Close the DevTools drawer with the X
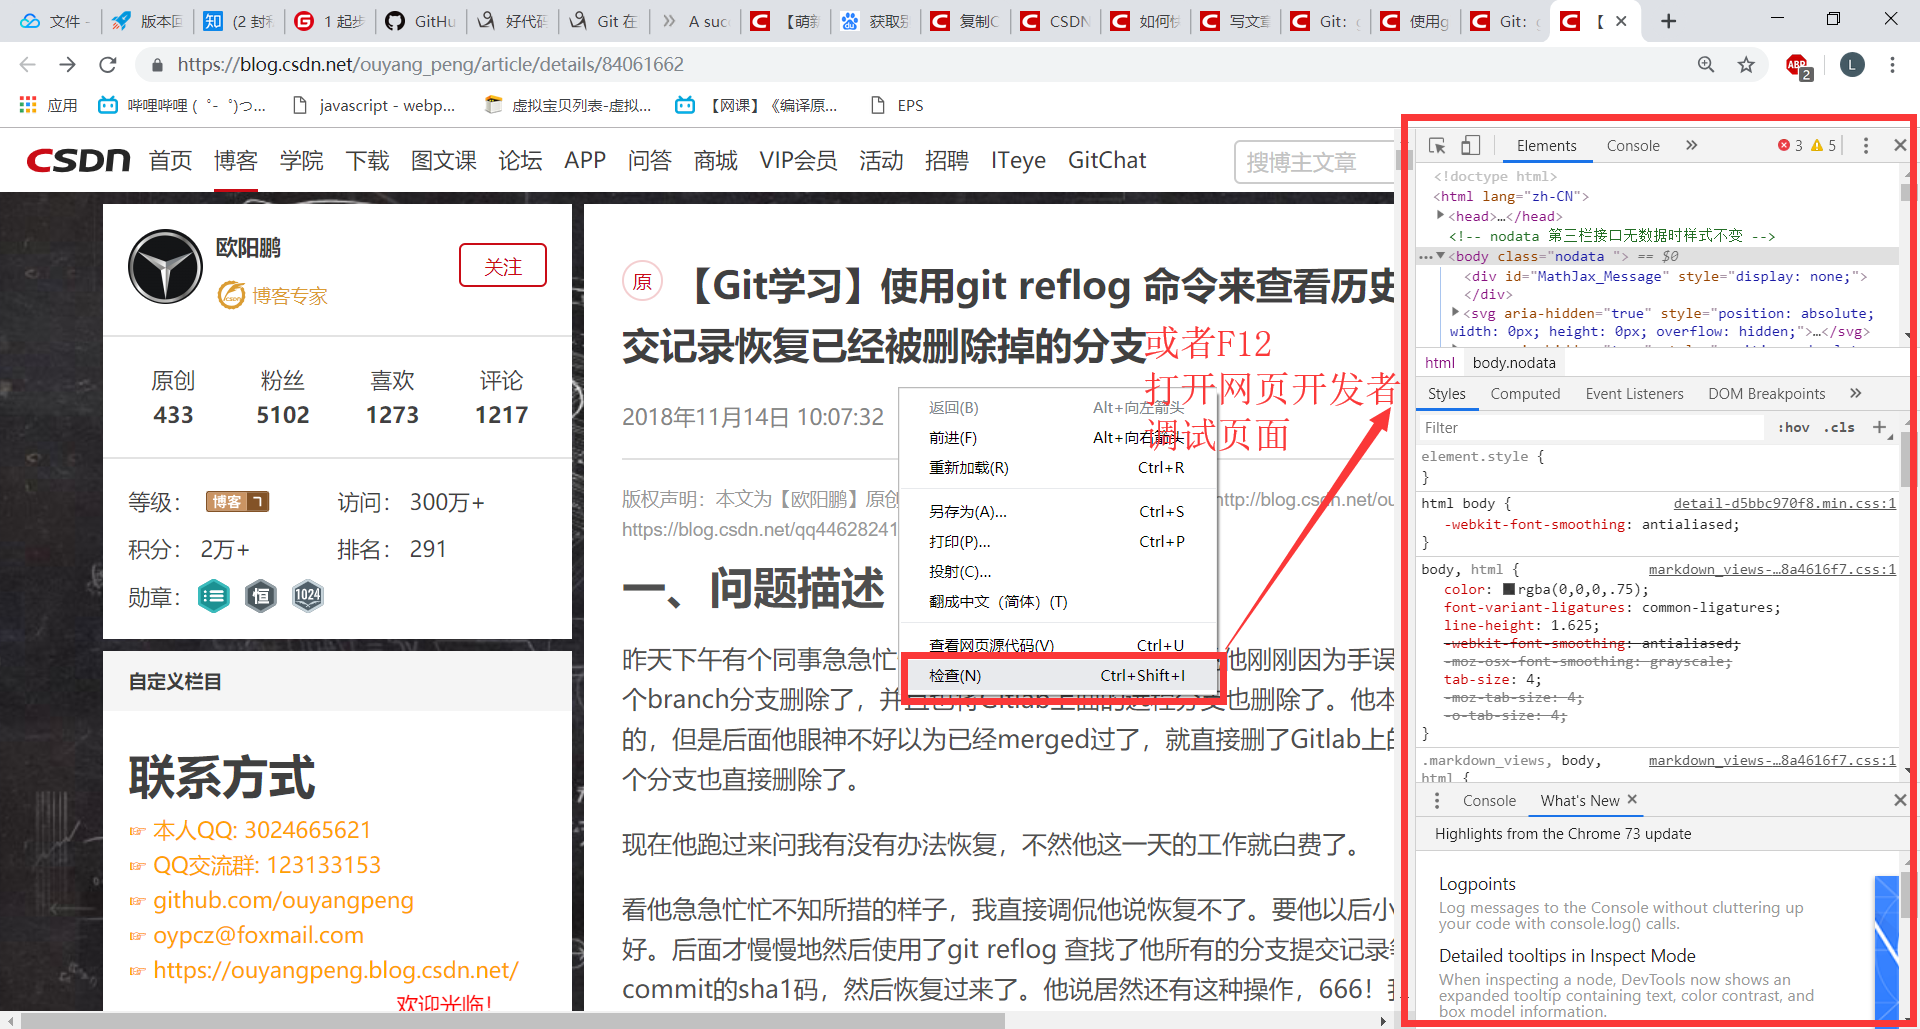 pyautogui.click(x=1900, y=800)
